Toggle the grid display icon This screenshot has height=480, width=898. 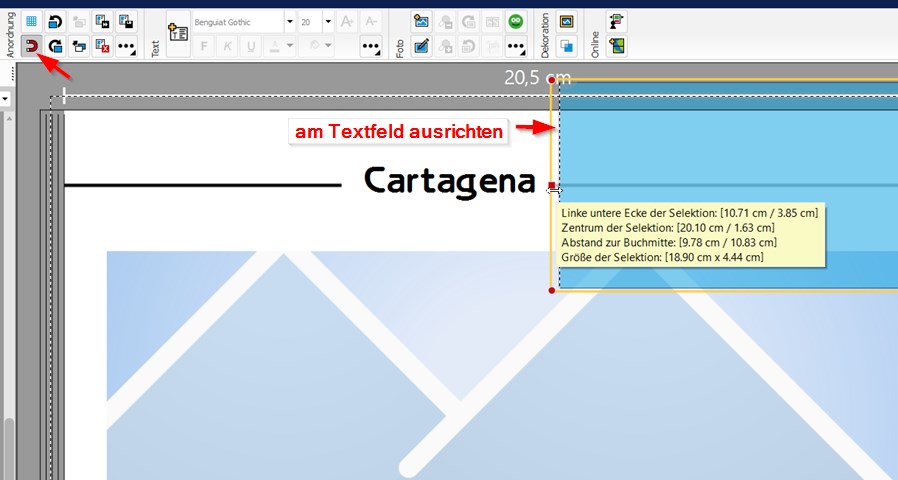pyautogui.click(x=32, y=21)
